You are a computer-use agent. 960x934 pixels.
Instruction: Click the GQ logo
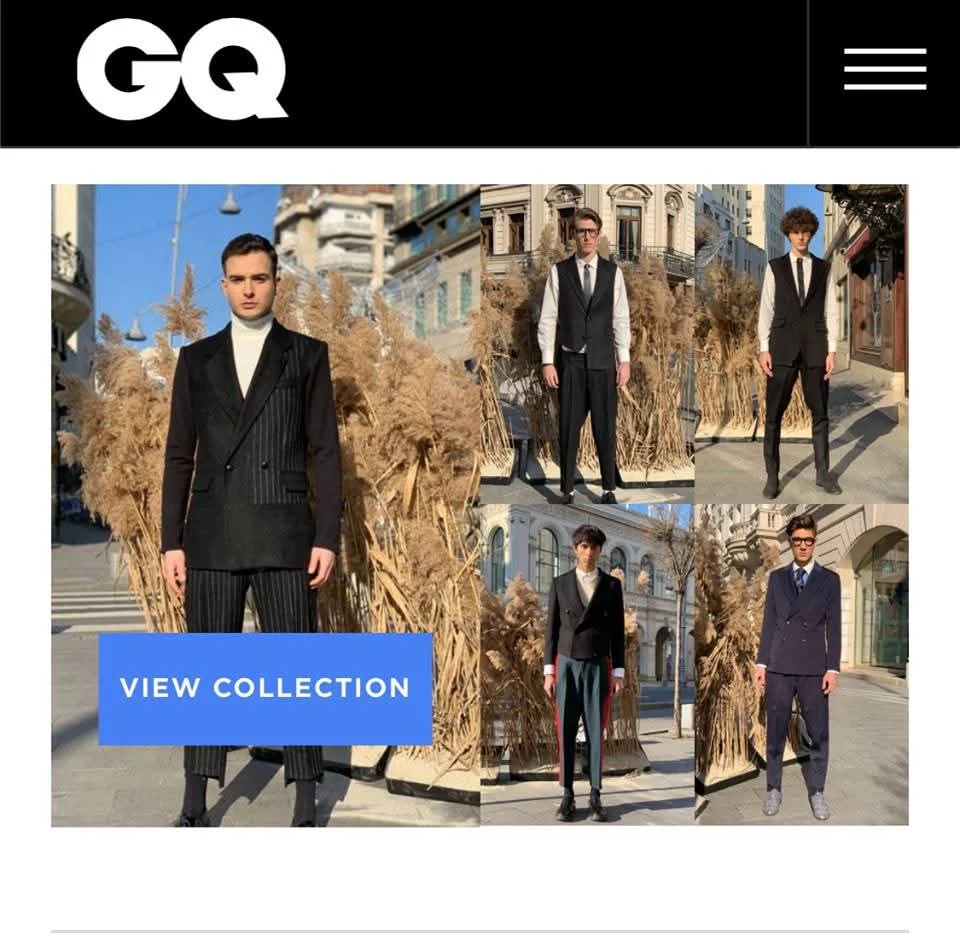click(182, 69)
